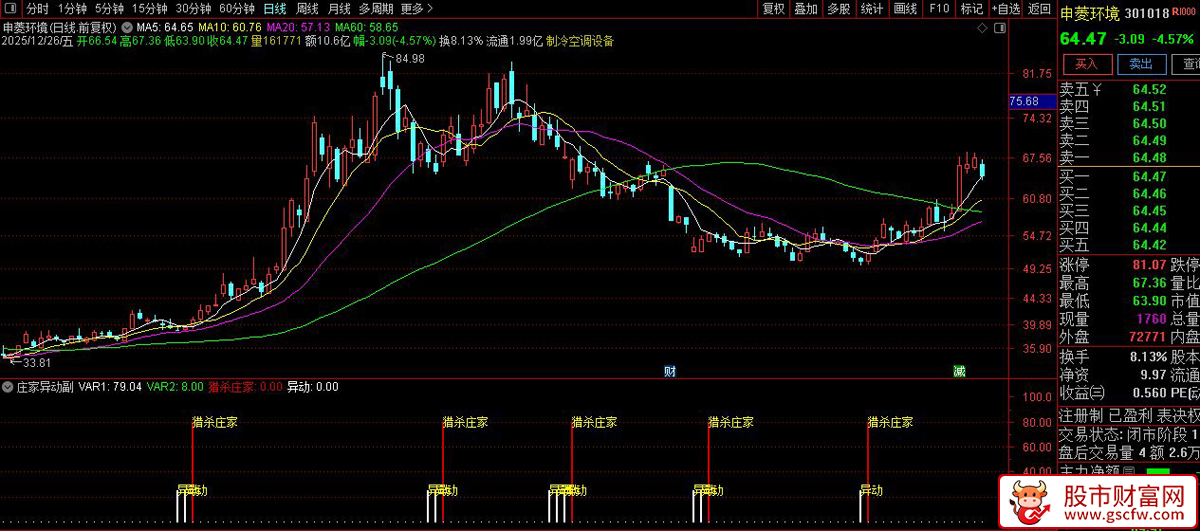Click the blue 75.68 price axis marker
Viewport: 1200px width, 531px height.
coord(1024,102)
